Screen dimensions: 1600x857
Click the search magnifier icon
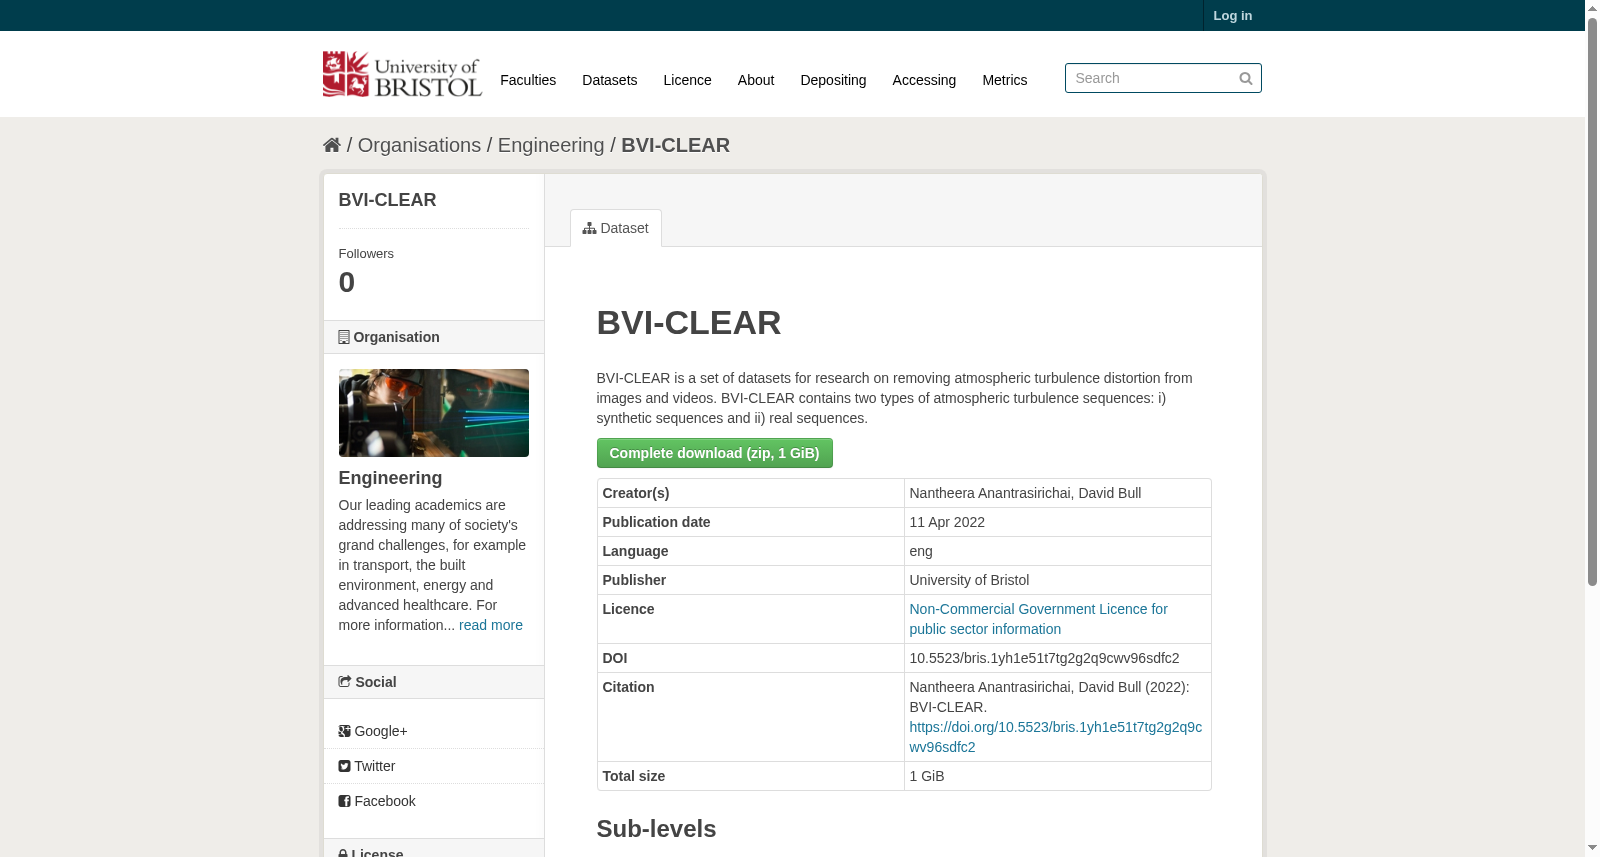pos(1246,78)
